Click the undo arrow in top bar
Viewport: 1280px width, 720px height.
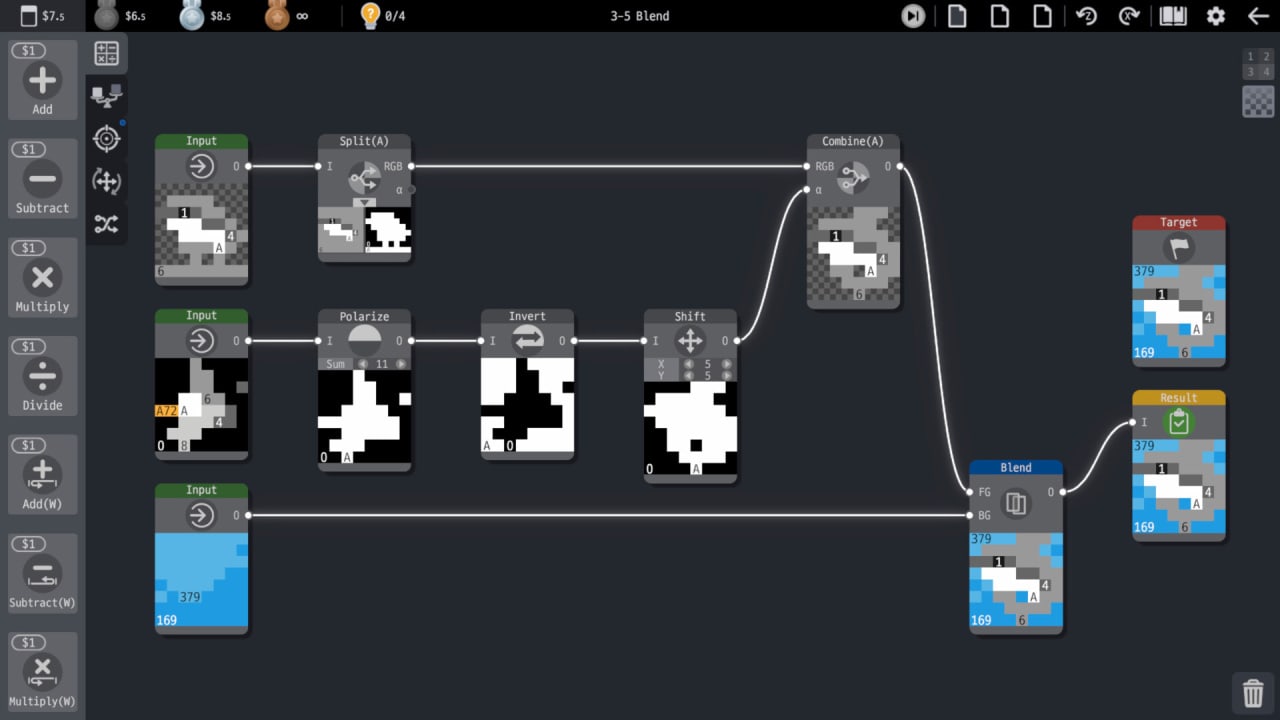(x=1086, y=16)
